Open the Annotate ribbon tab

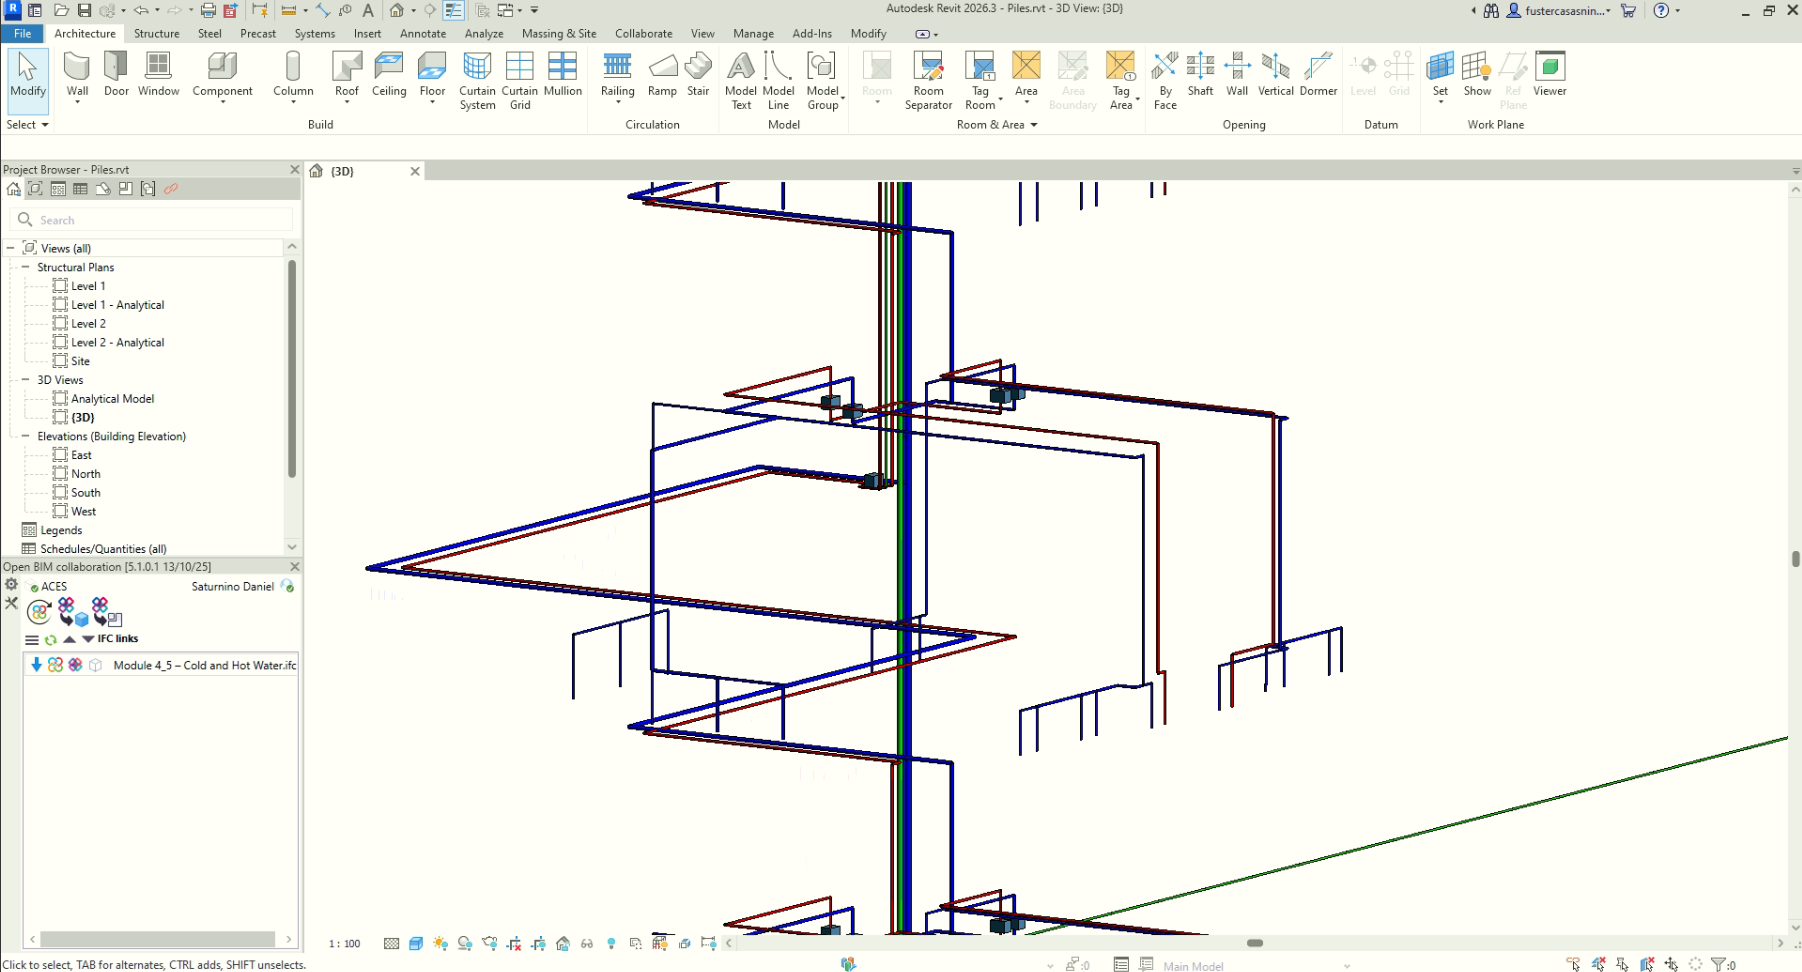[423, 33]
